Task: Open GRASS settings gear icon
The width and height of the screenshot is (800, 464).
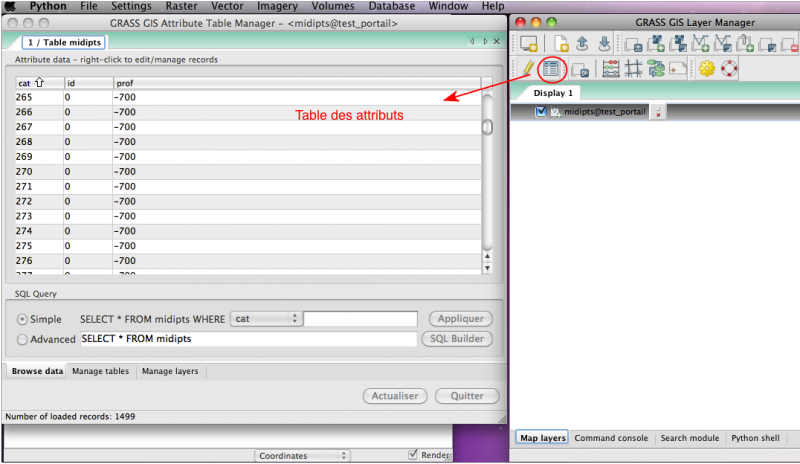Action: click(706, 69)
